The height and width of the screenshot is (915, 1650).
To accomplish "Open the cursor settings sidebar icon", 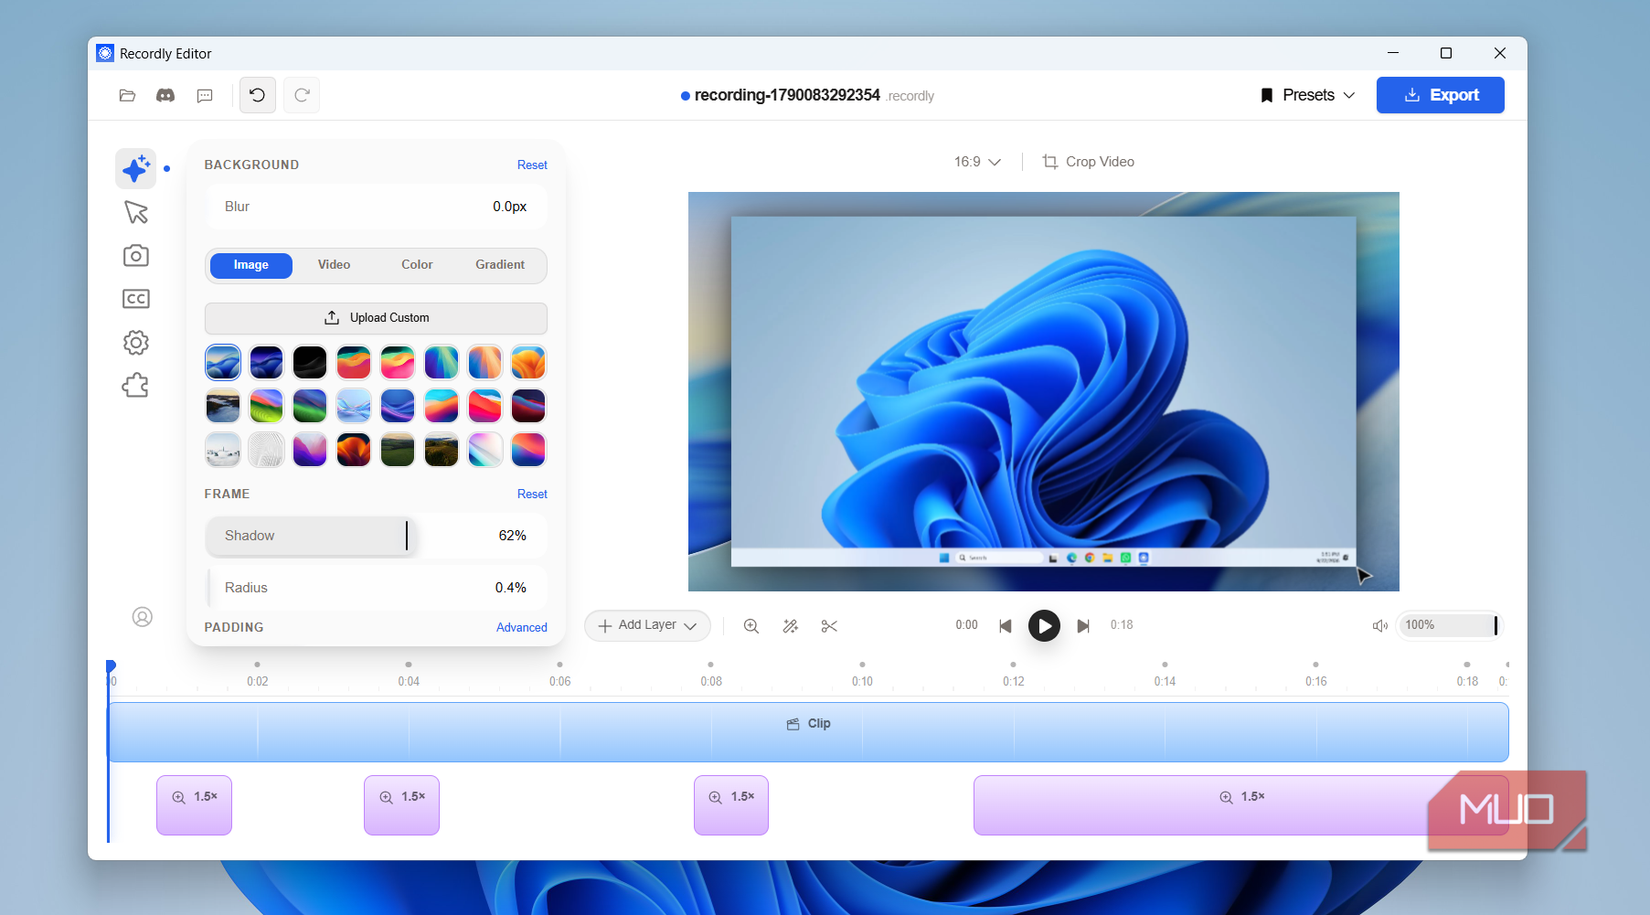I will (x=136, y=212).
